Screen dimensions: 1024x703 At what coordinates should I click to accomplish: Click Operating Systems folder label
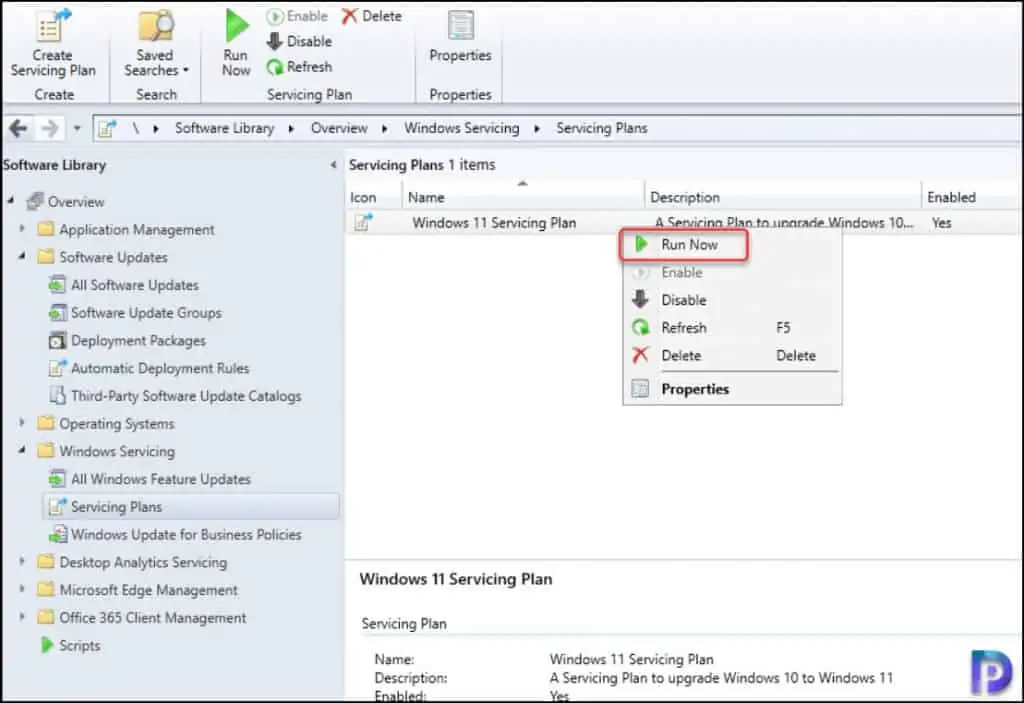(117, 424)
